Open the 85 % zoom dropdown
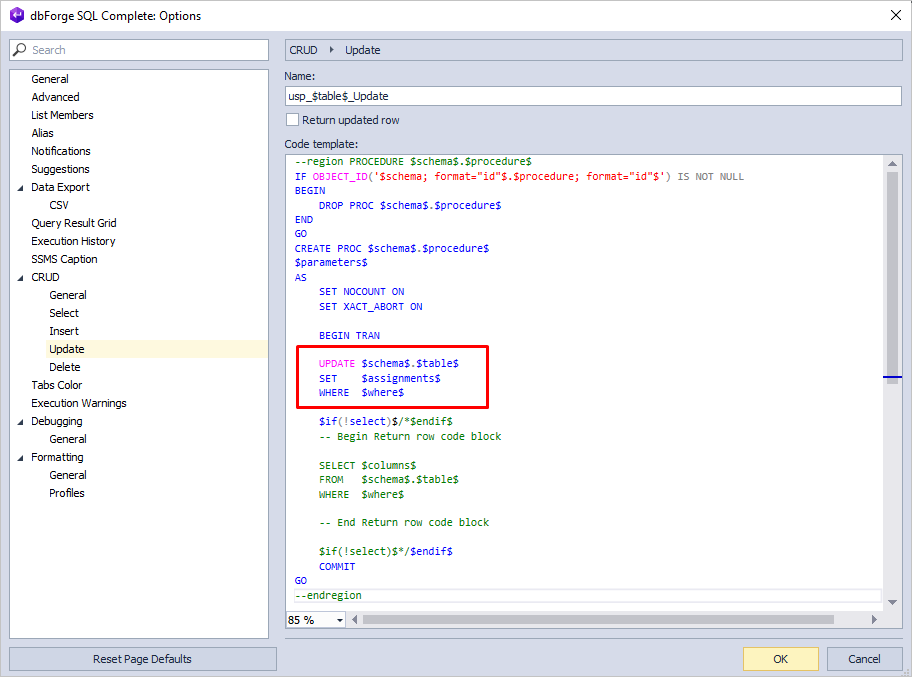 (x=340, y=620)
